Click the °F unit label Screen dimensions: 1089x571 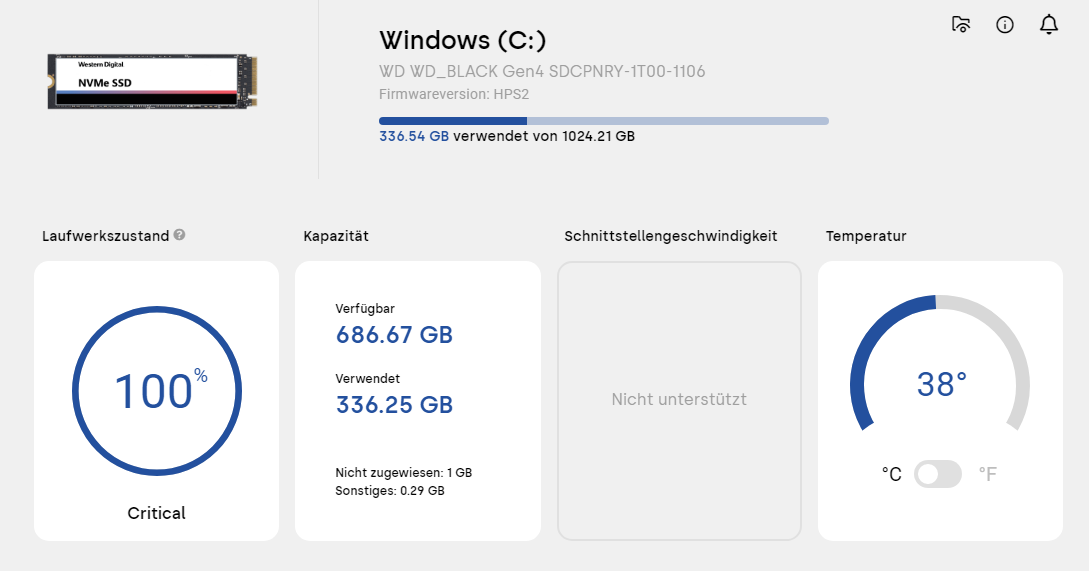(x=988, y=474)
